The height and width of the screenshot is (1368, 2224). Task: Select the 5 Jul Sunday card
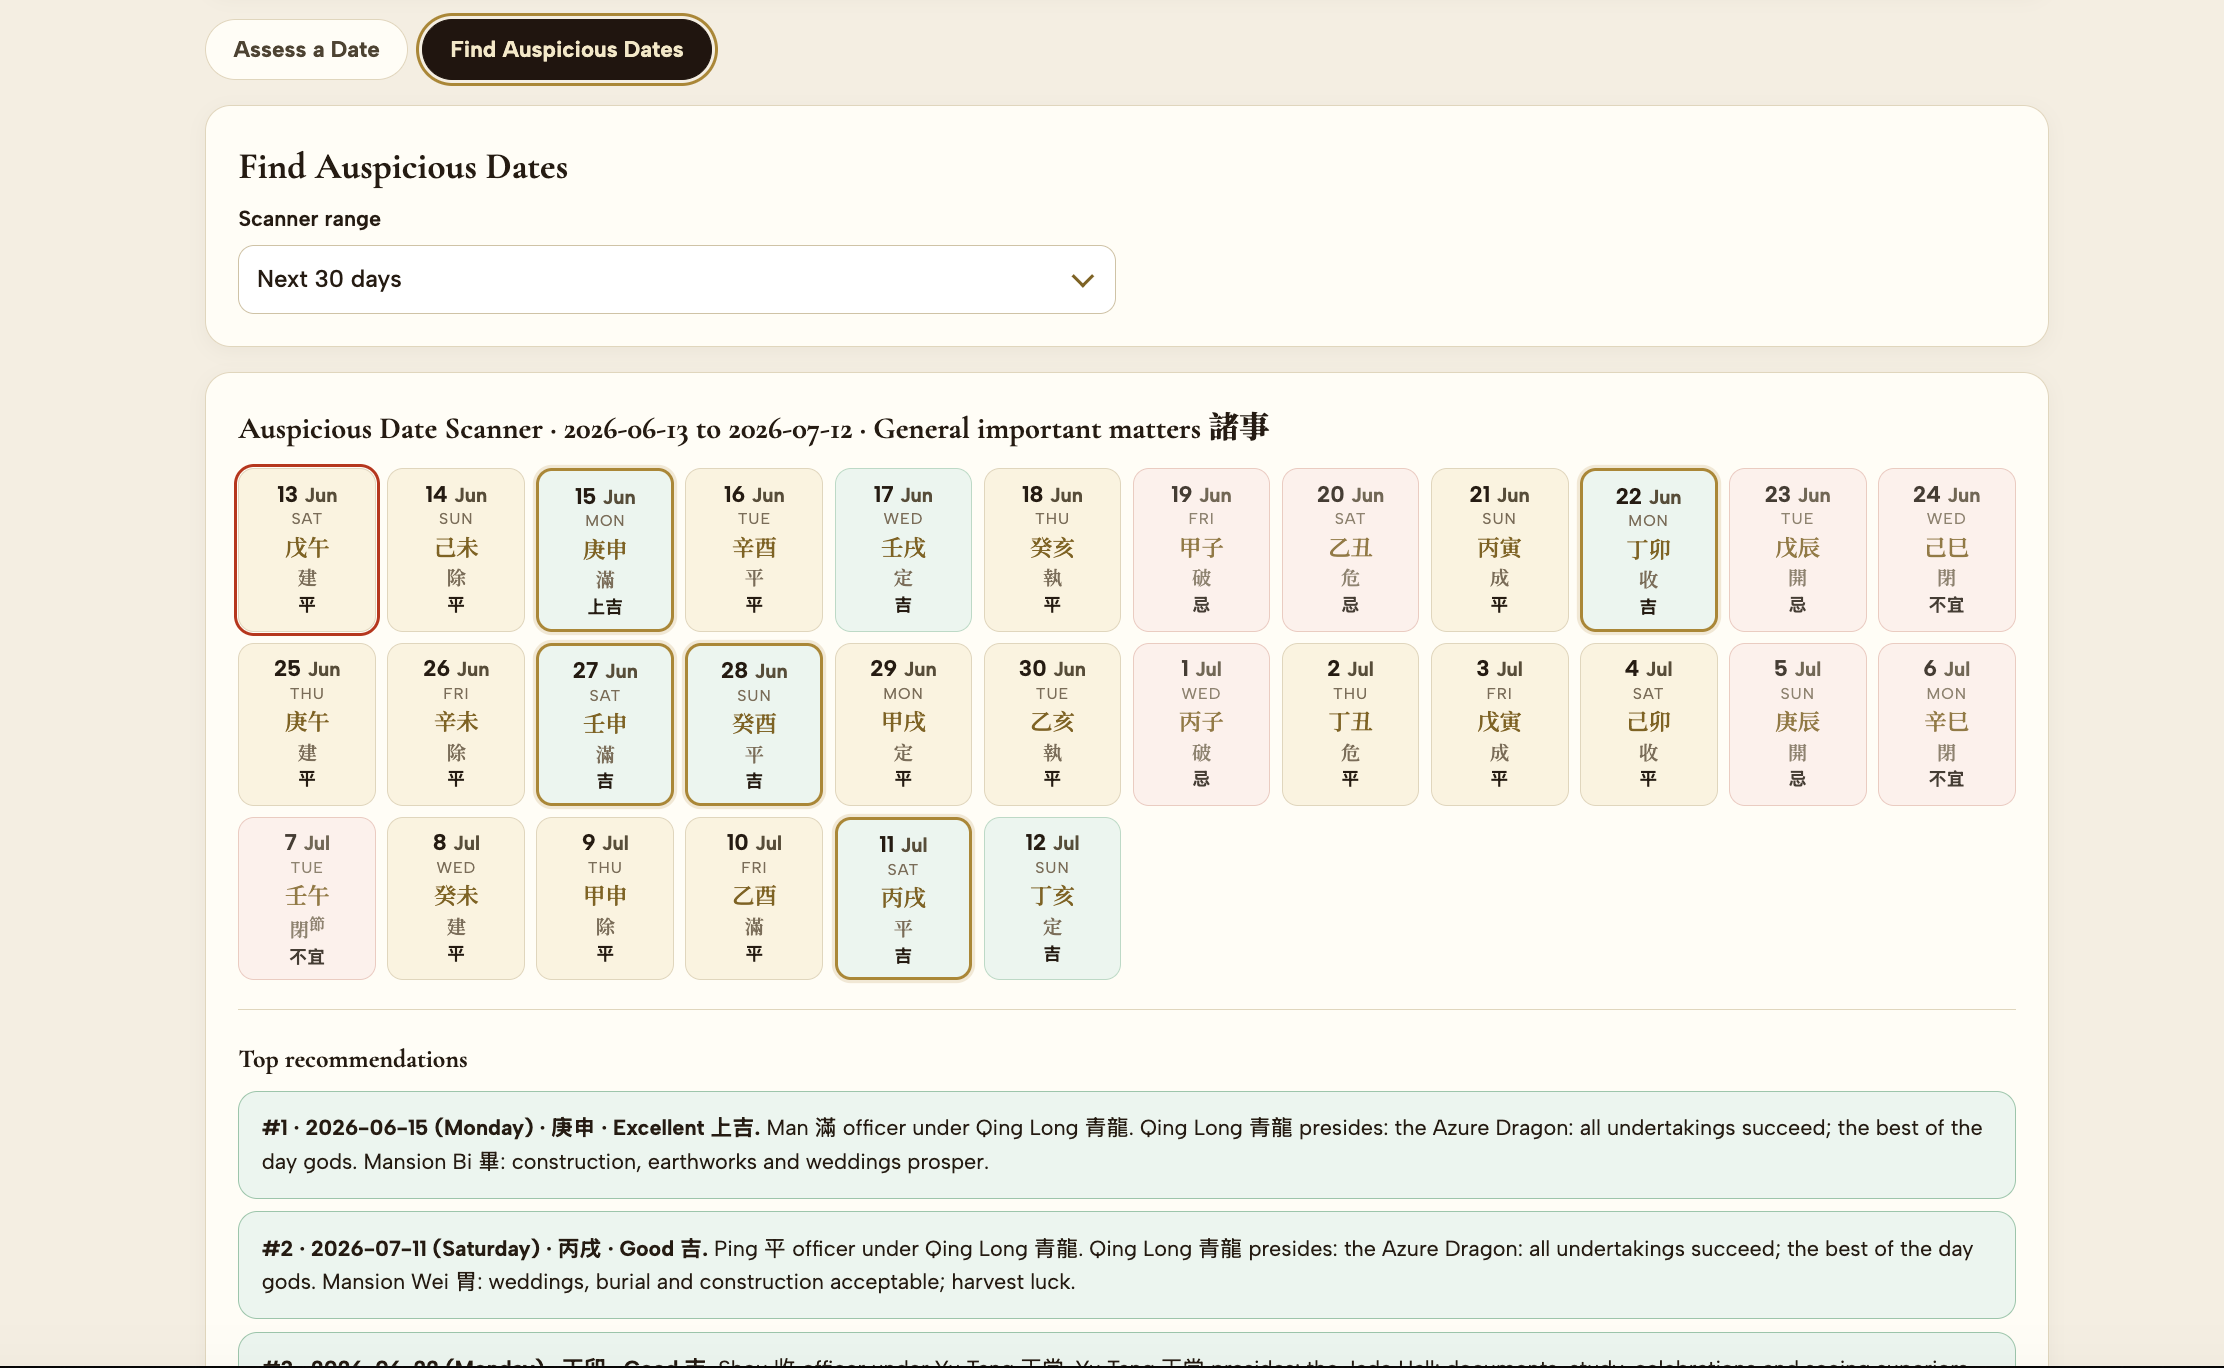click(1797, 724)
